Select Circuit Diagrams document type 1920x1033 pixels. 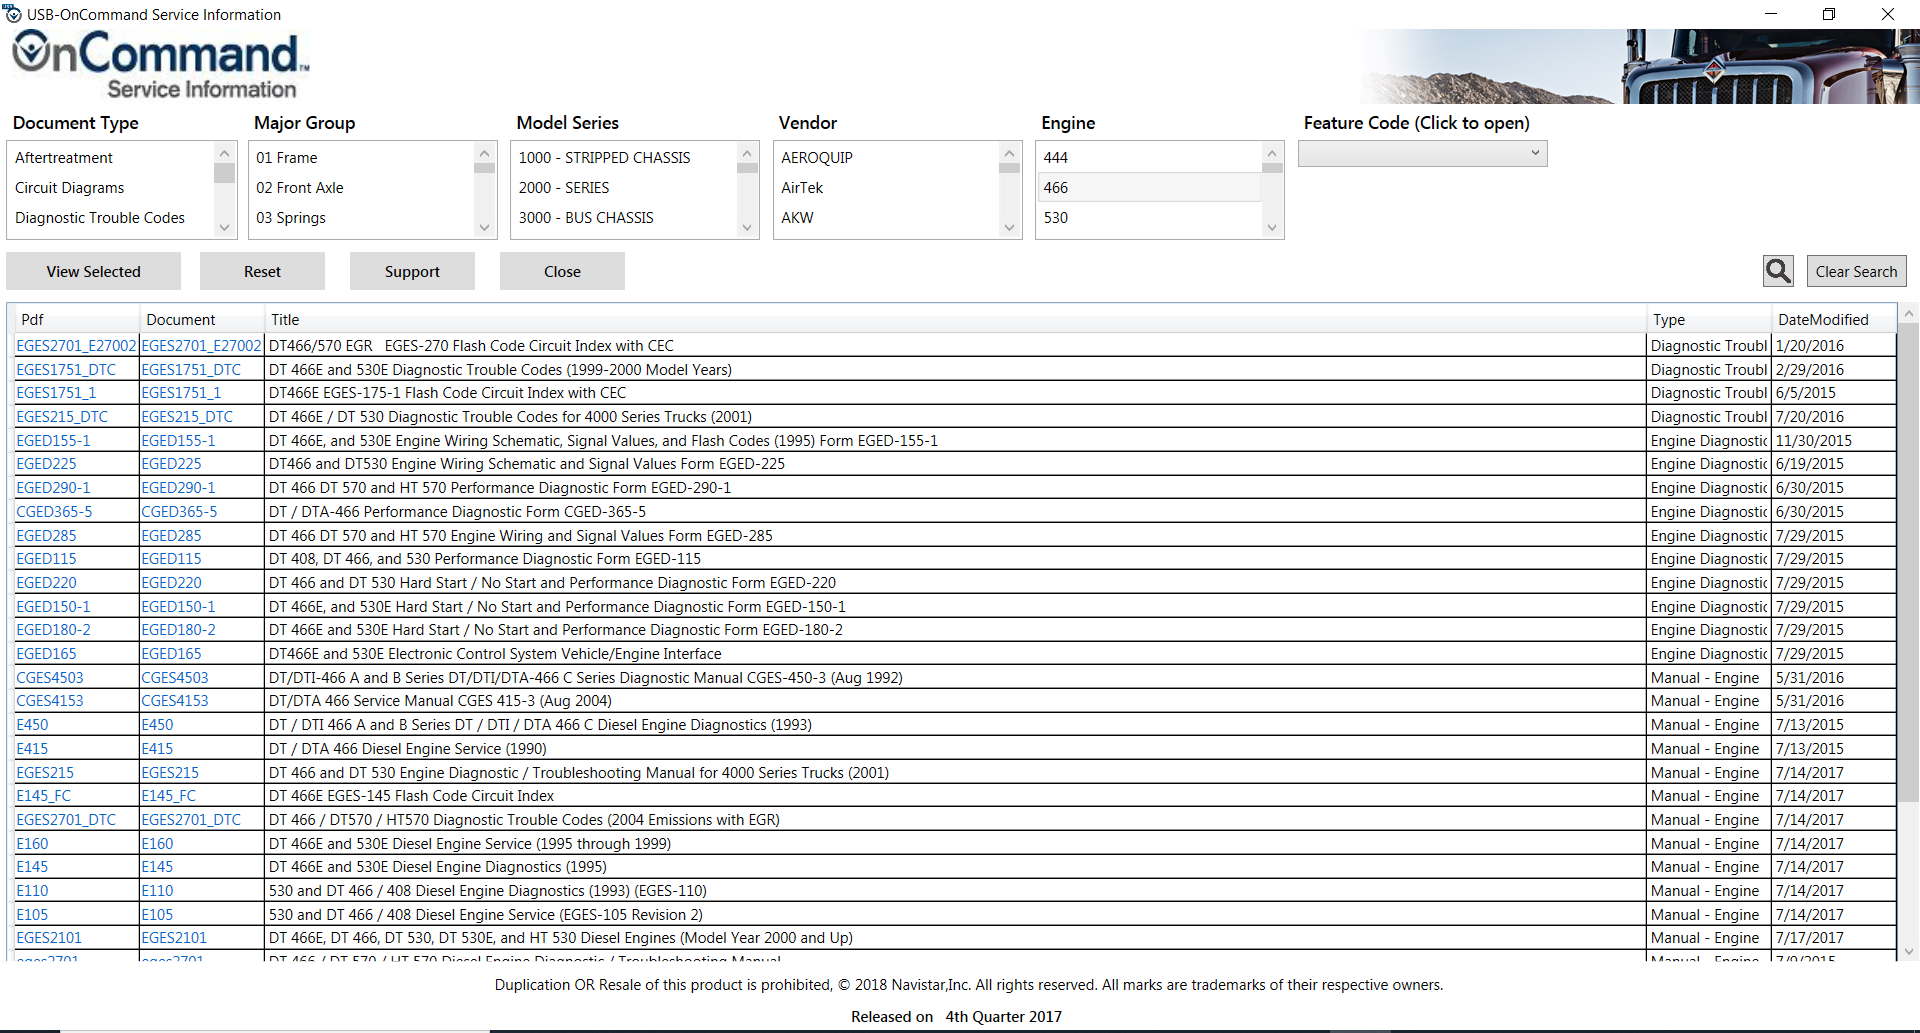point(111,187)
